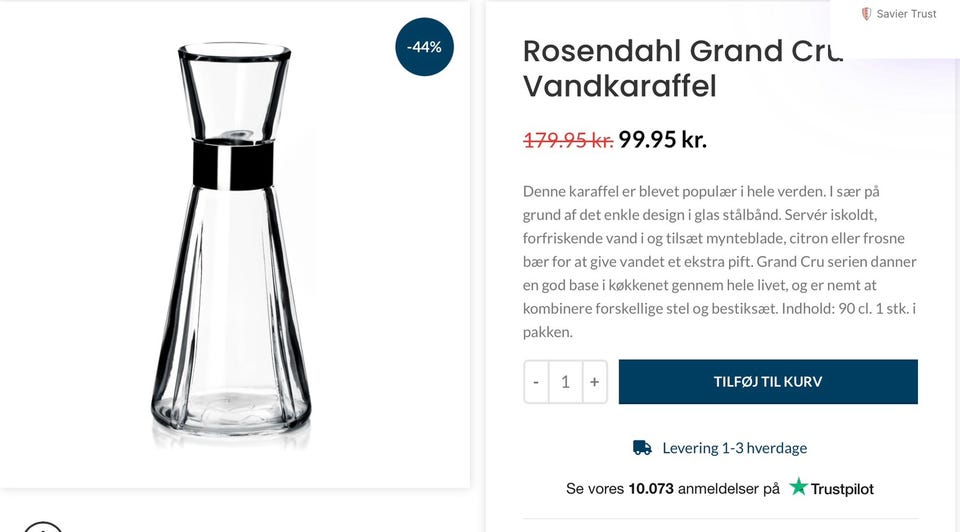960x532 pixels.
Task: Click the 99.95 kr. sale price
Action: click(x=662, y=140)
